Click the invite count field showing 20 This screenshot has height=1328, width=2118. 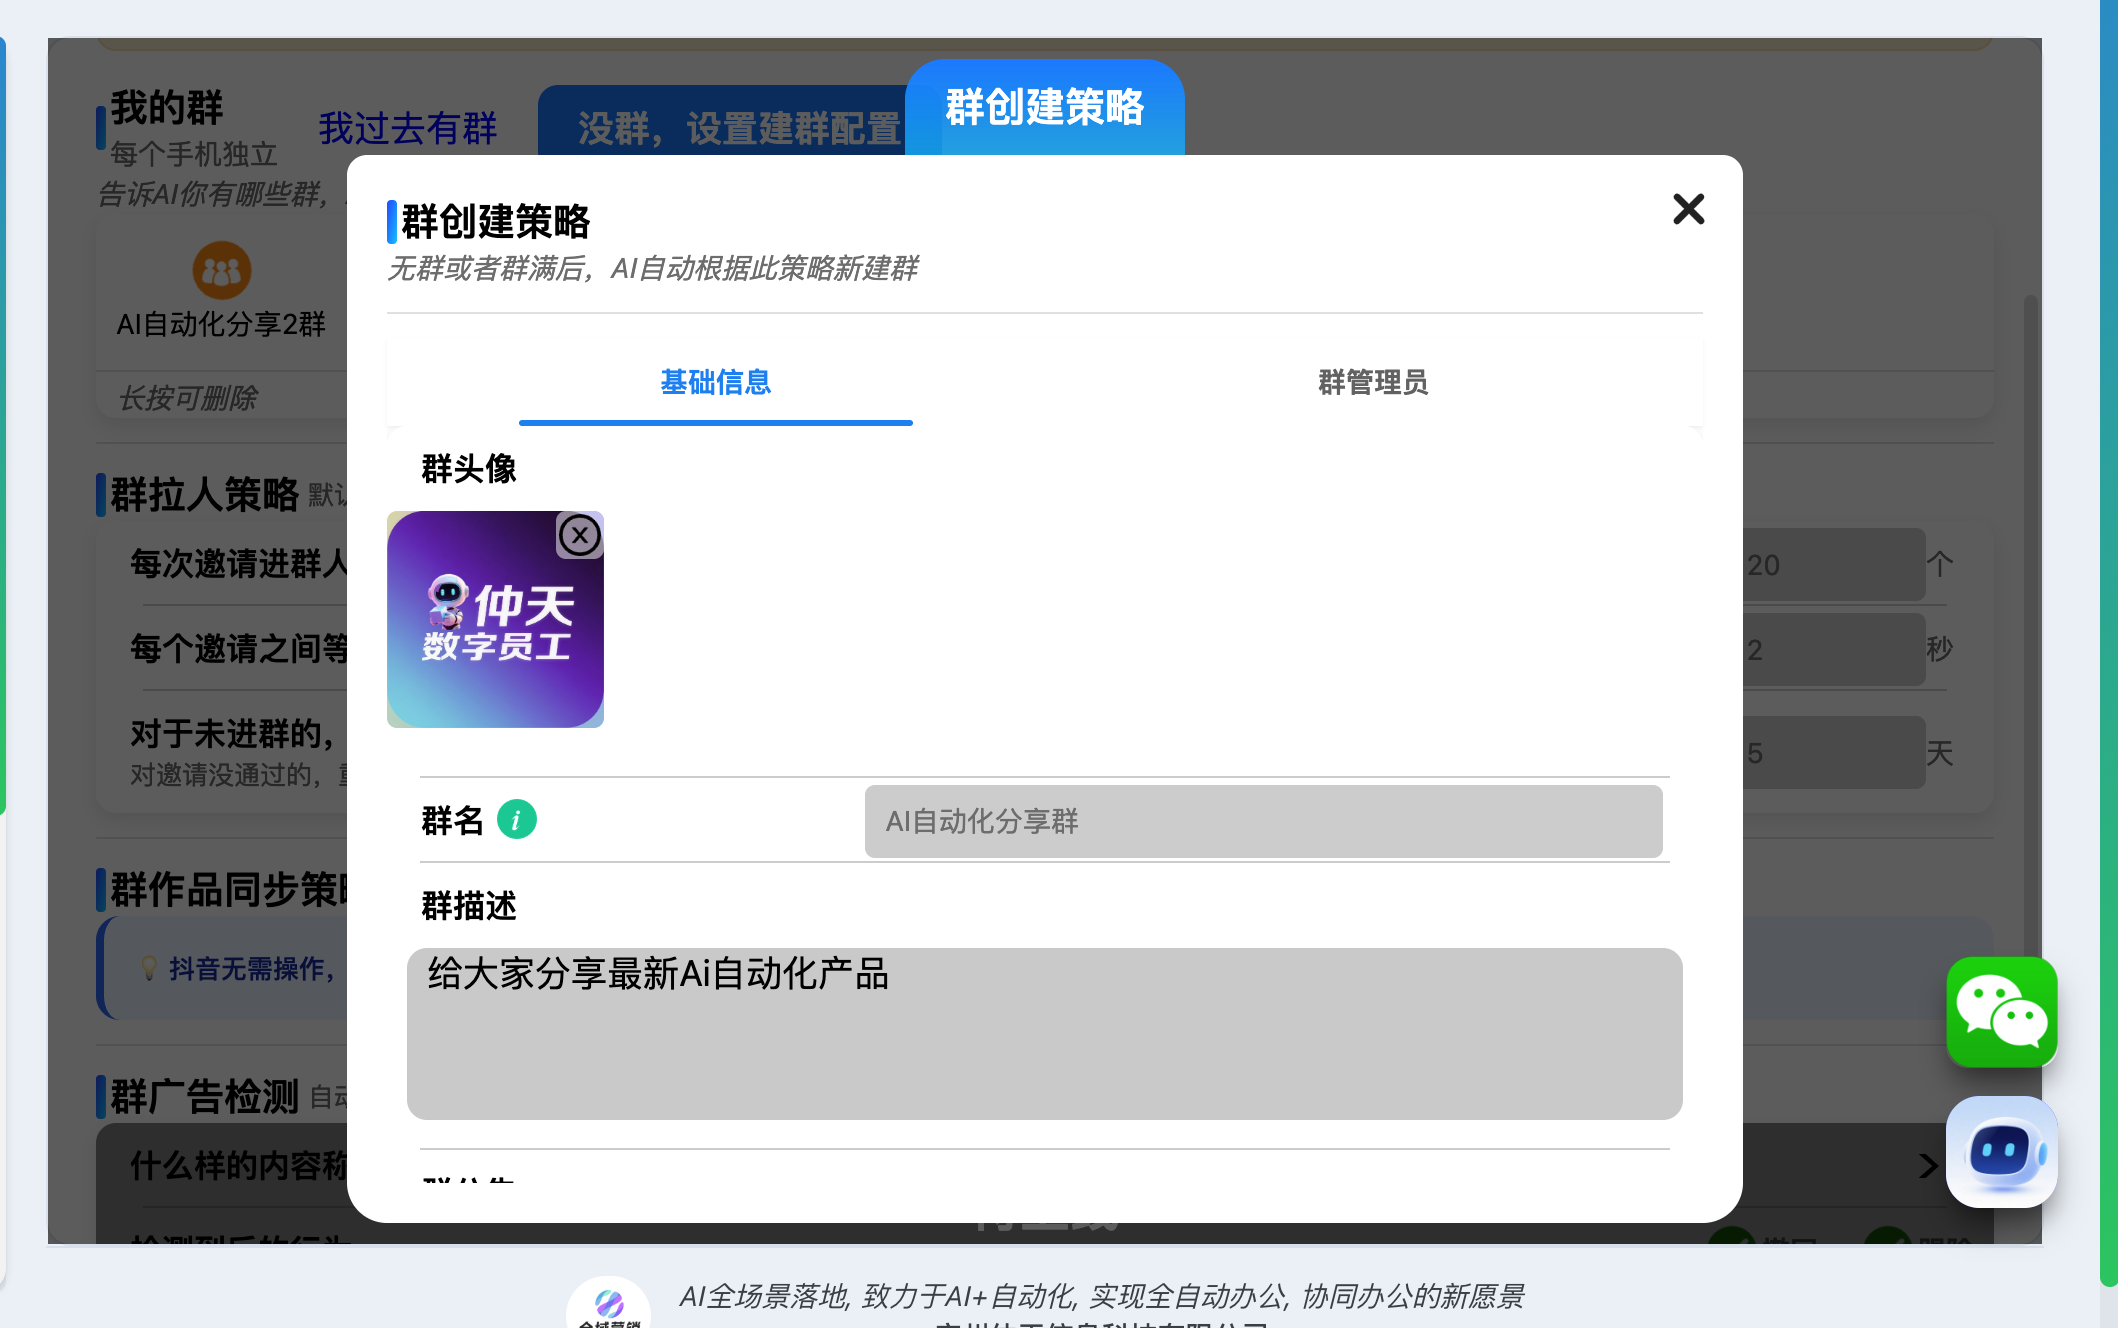(x=1834, y=565)
